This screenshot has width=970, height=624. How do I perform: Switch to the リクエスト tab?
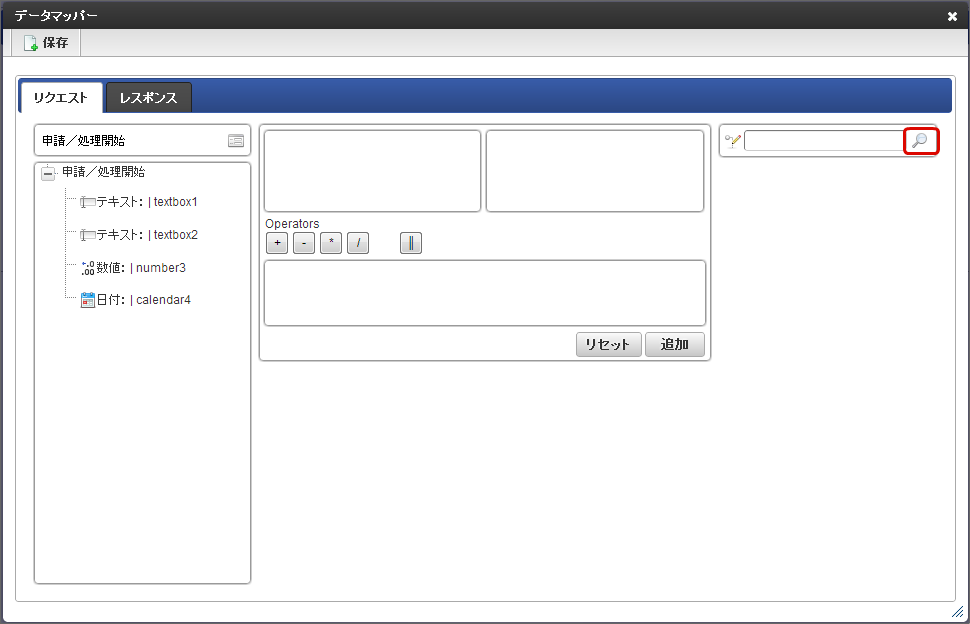coord(61,98)
